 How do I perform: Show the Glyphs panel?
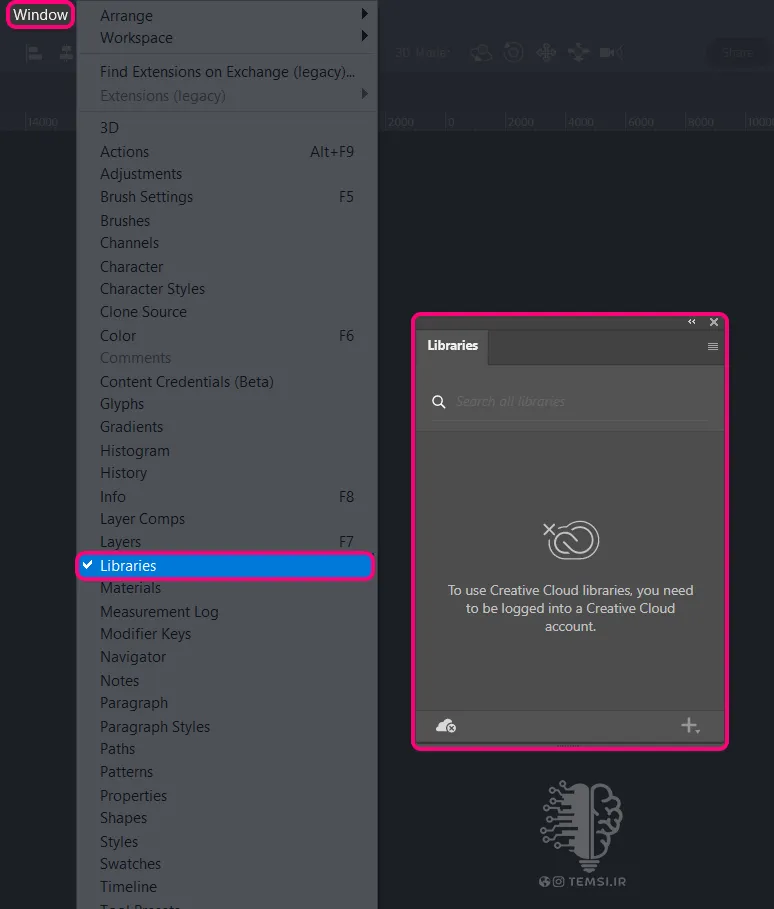tap(227, 403)
